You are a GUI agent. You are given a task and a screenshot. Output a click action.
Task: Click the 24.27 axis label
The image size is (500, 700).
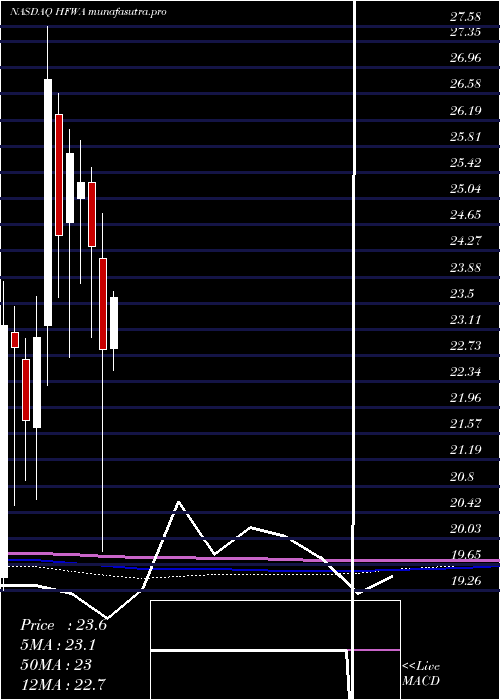point(465,241)
